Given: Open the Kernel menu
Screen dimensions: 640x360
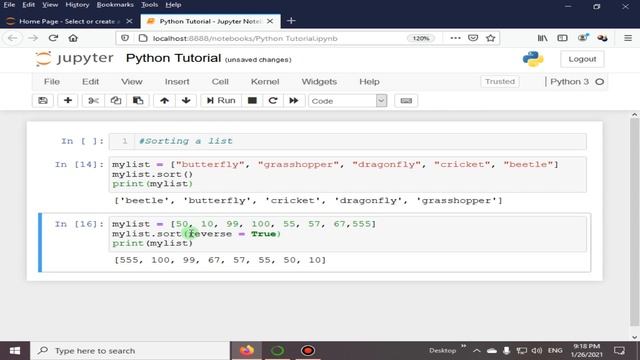Looking at the screenshot, I should (x=265, y=82).
